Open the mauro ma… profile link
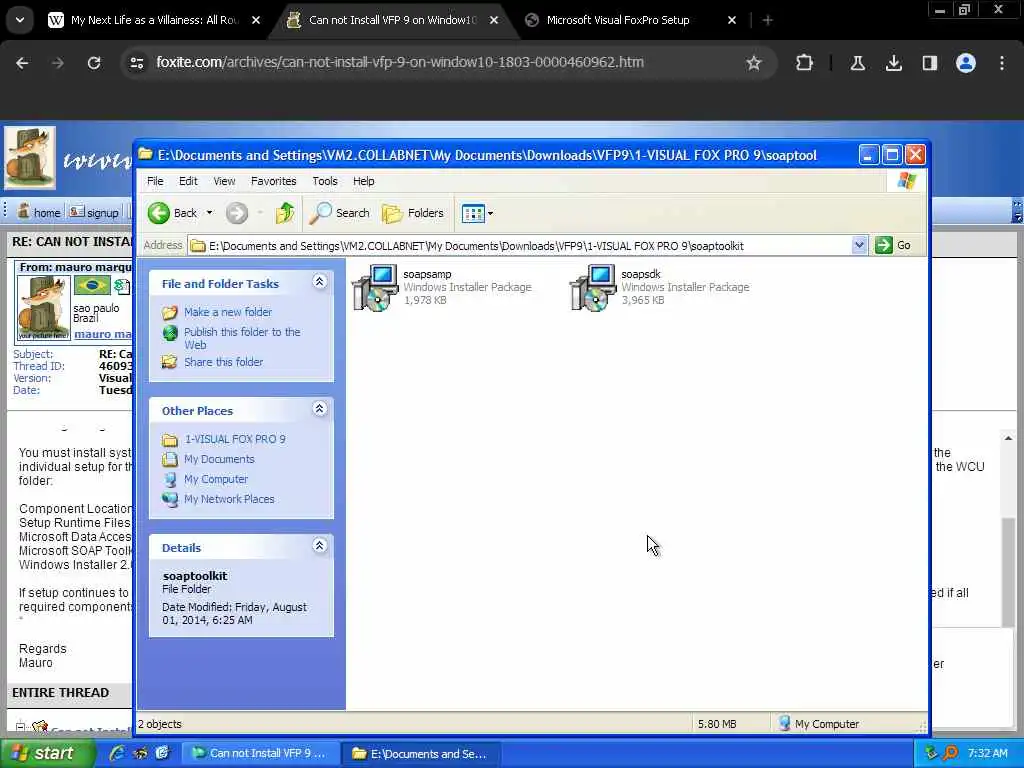Image resolution: width=1024 pixels, height=768 pixels. click(x=103, y=334)
